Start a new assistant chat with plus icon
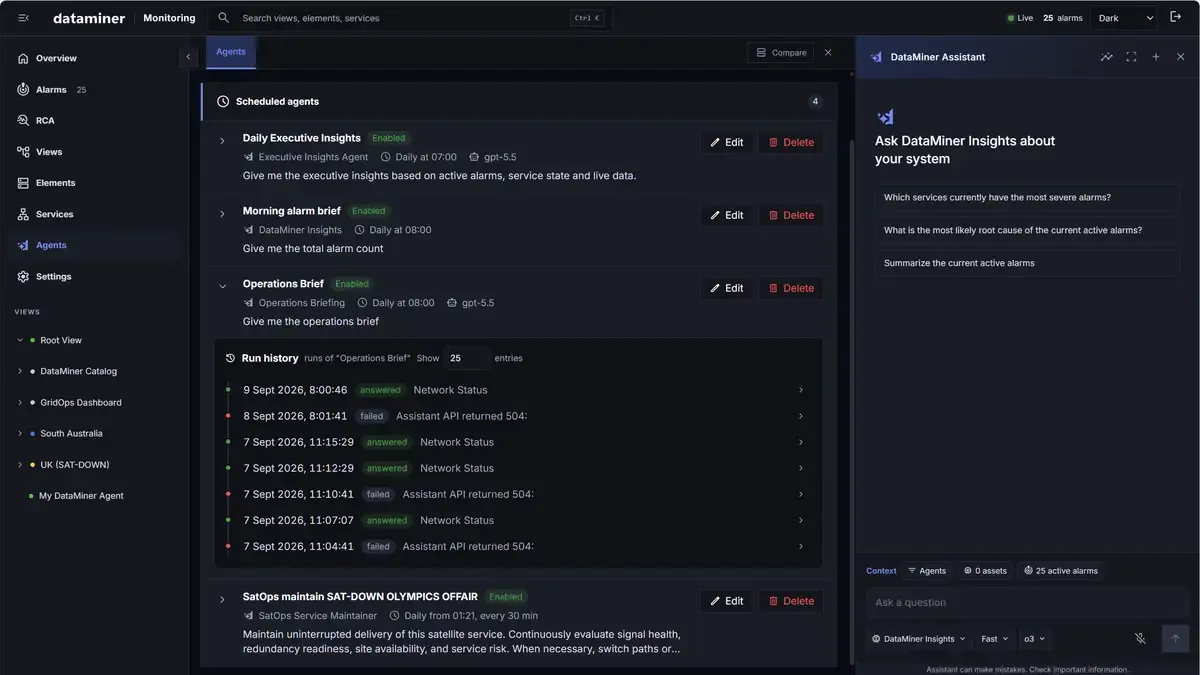Image resolution: width=1200 pixels, height=675 pixels. point(1156,57)
